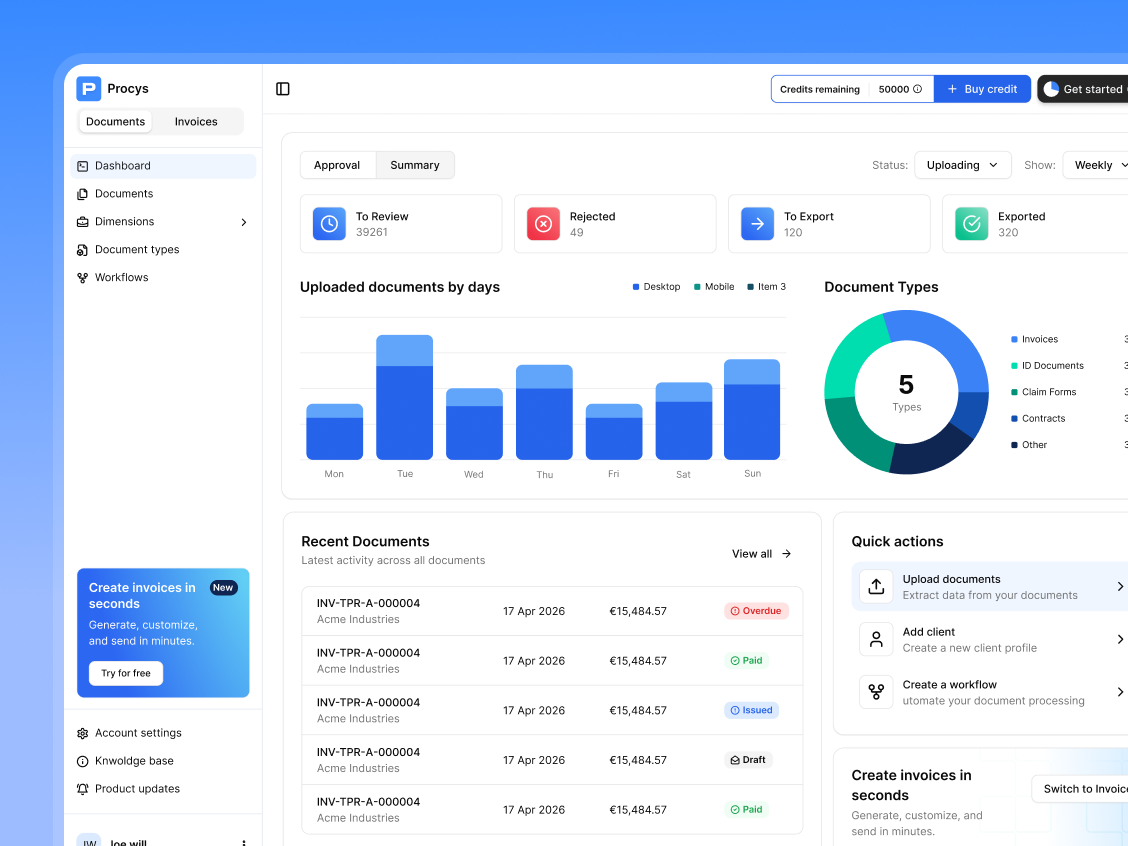Screen dimensions: 1128x846
Task: Open Documents in the sidebar list
Action: (163, 194)
